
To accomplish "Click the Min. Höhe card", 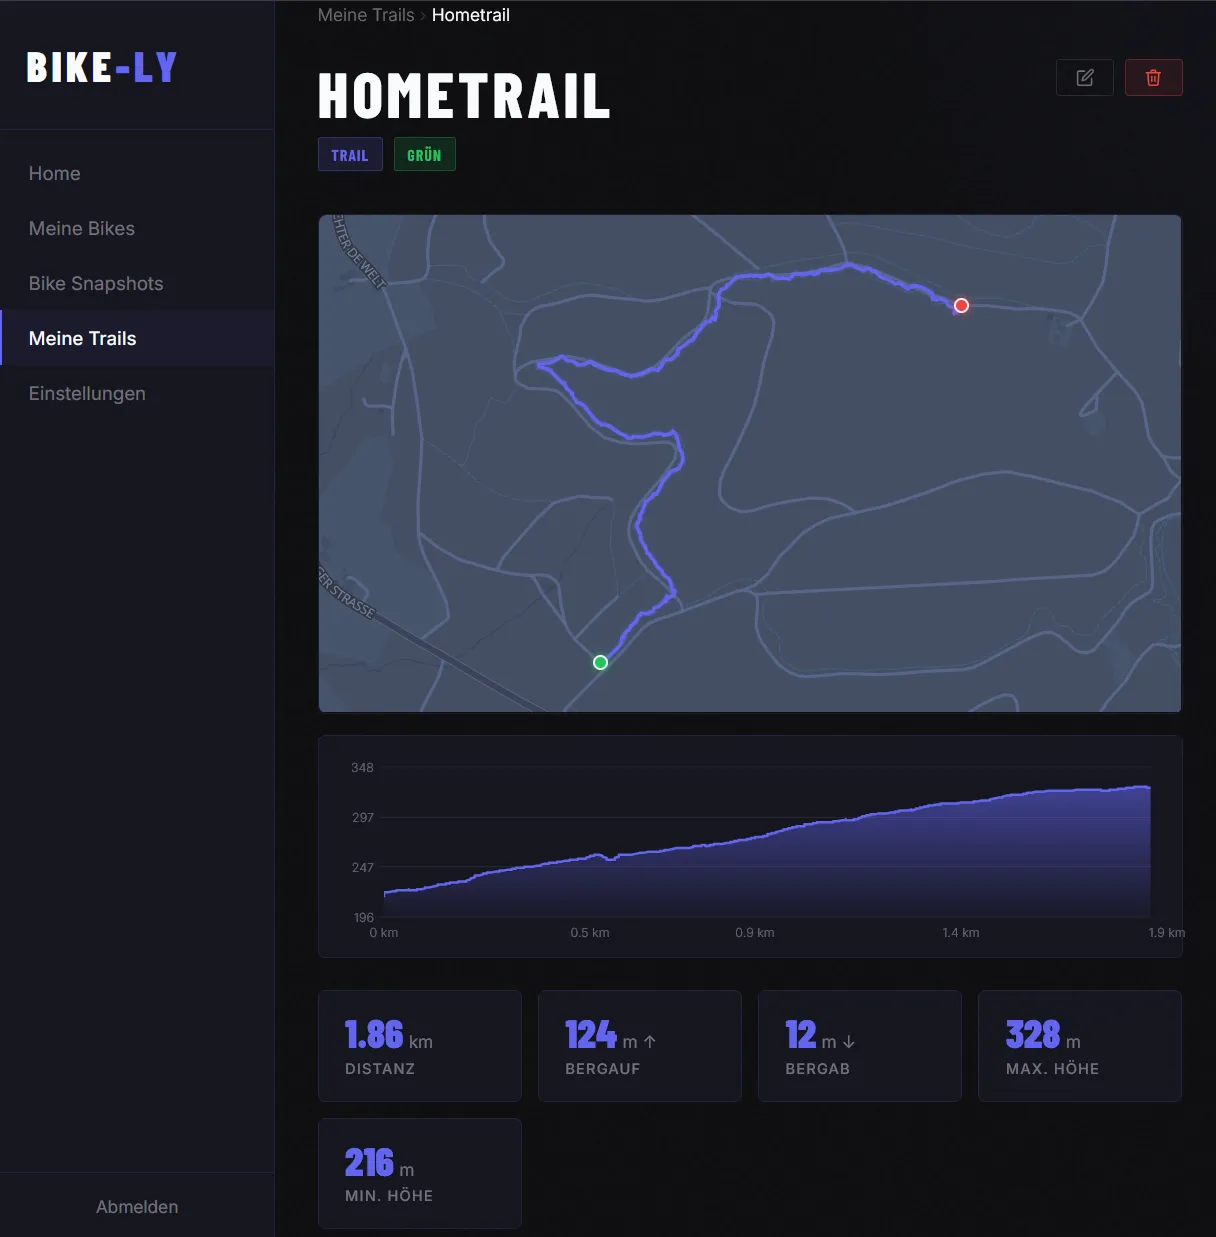I will [x=419, y=1173].
